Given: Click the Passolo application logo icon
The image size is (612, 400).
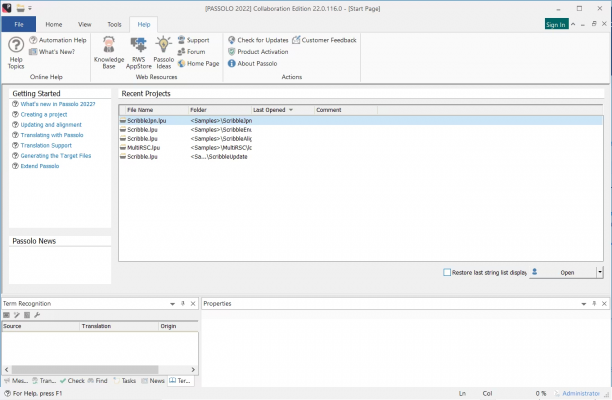Looking at the screenshot, I should (7, 8).
